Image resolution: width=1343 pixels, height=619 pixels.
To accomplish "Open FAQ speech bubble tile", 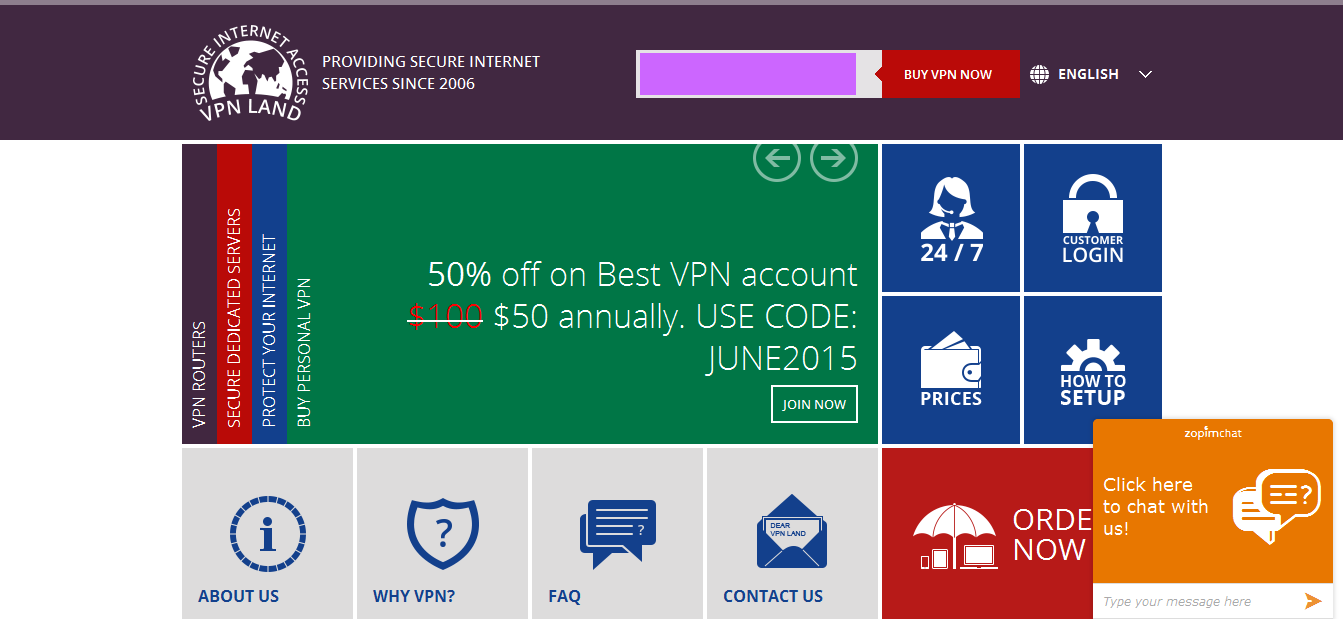I will click(617, 534).
